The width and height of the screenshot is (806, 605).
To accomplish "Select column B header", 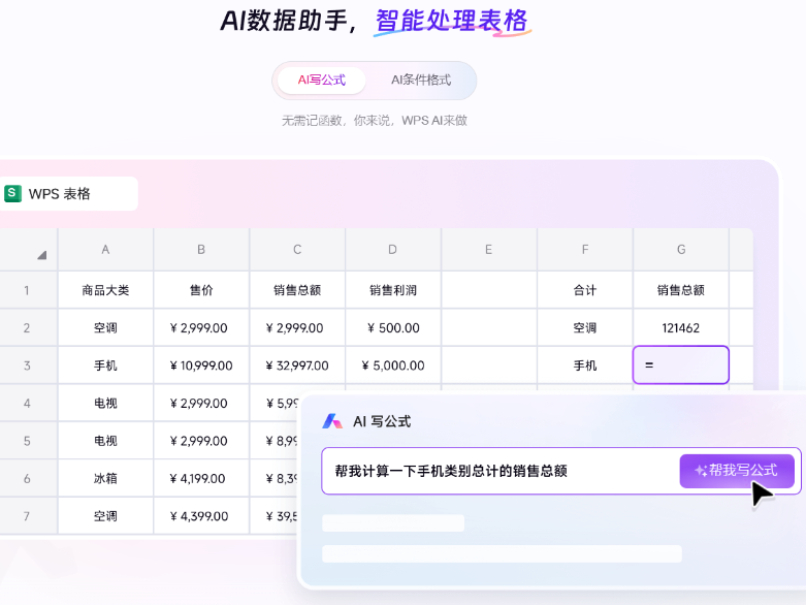I will tap(202, 250).
